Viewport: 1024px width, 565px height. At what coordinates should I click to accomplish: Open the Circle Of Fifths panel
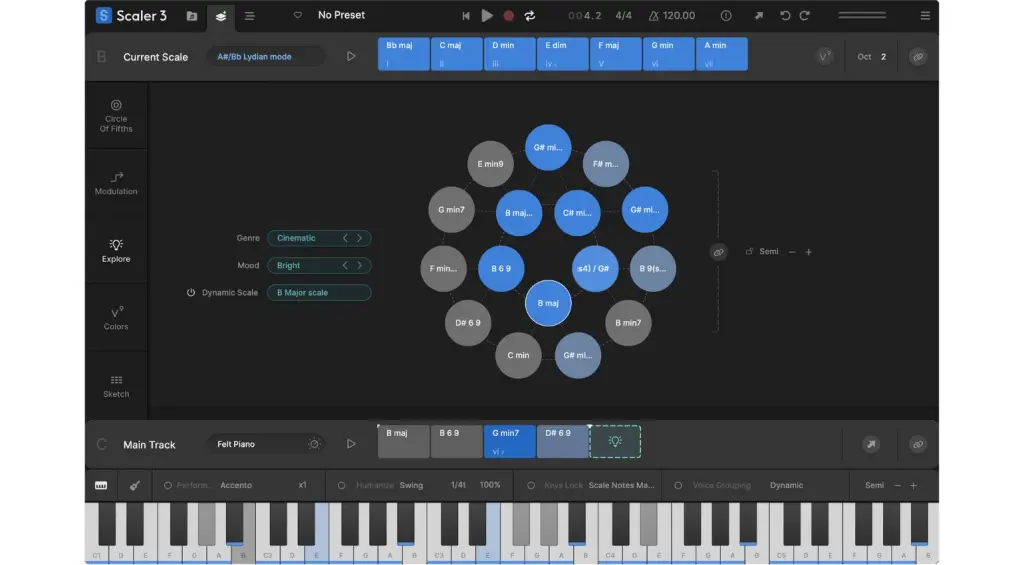pyautogui.click(x=116, y=115)
